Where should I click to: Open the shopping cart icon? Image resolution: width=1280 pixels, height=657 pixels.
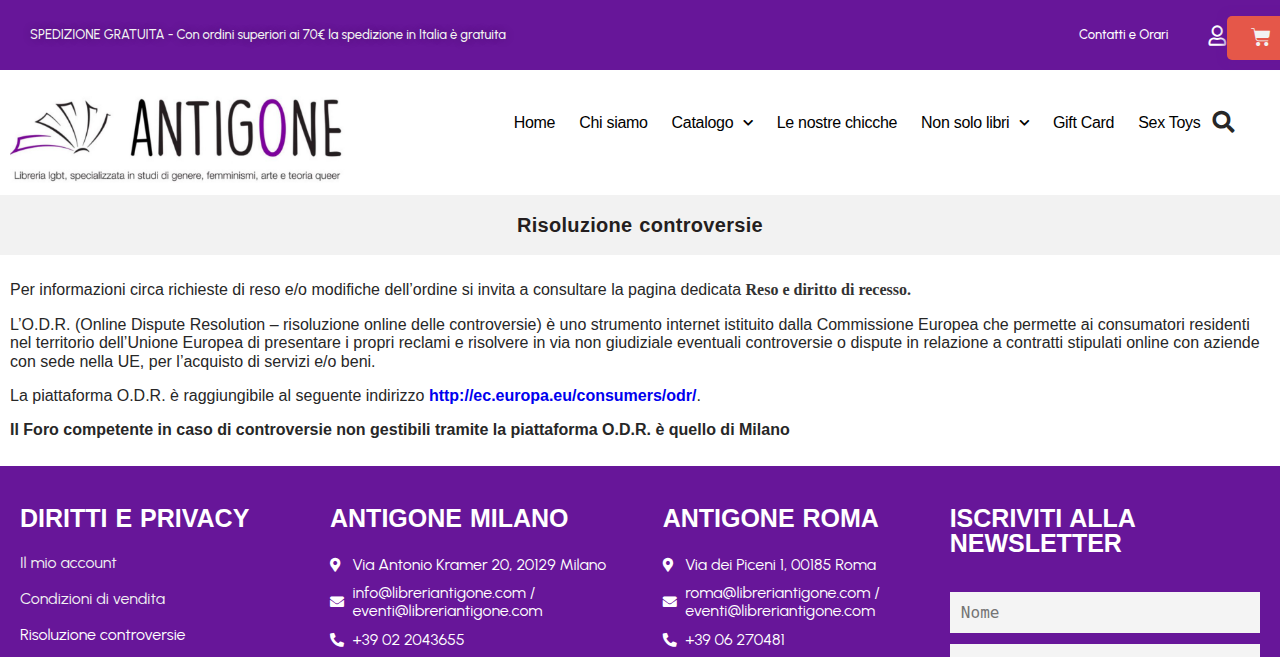(x=1260, y=38)
